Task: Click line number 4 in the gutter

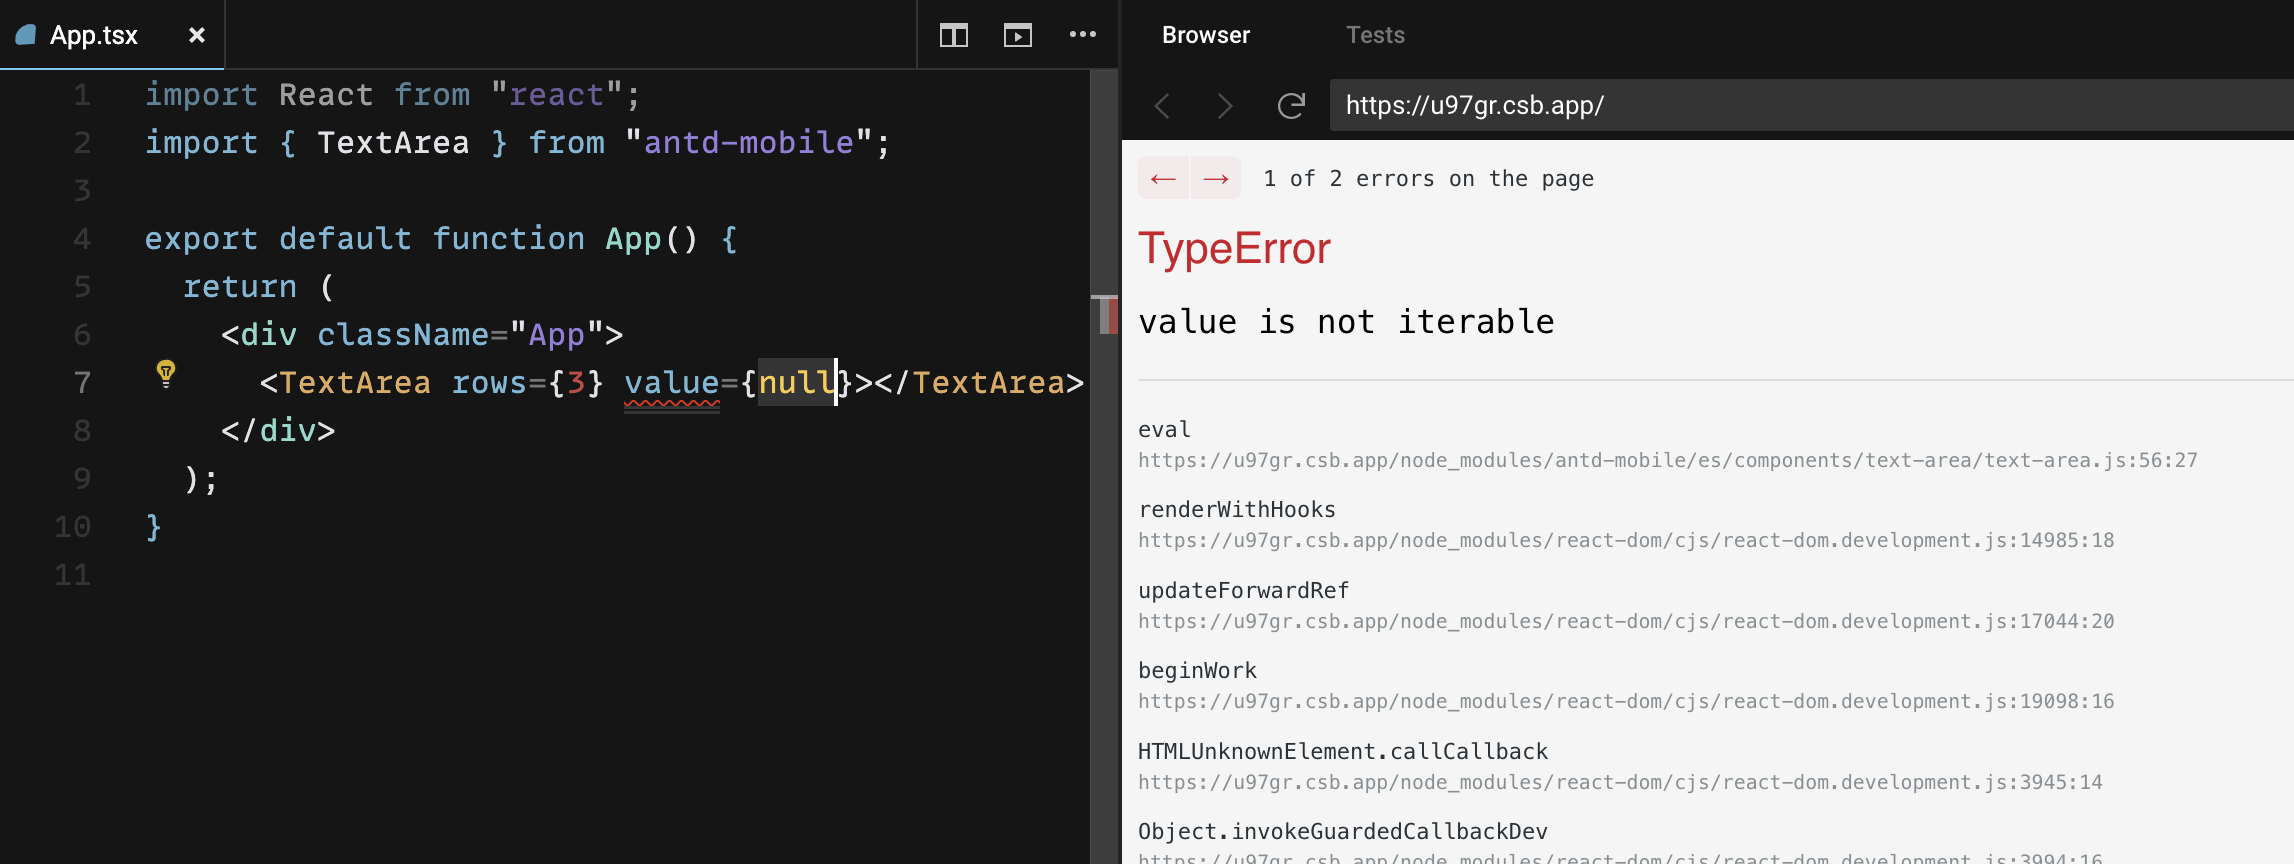Action: click(82, 238)
